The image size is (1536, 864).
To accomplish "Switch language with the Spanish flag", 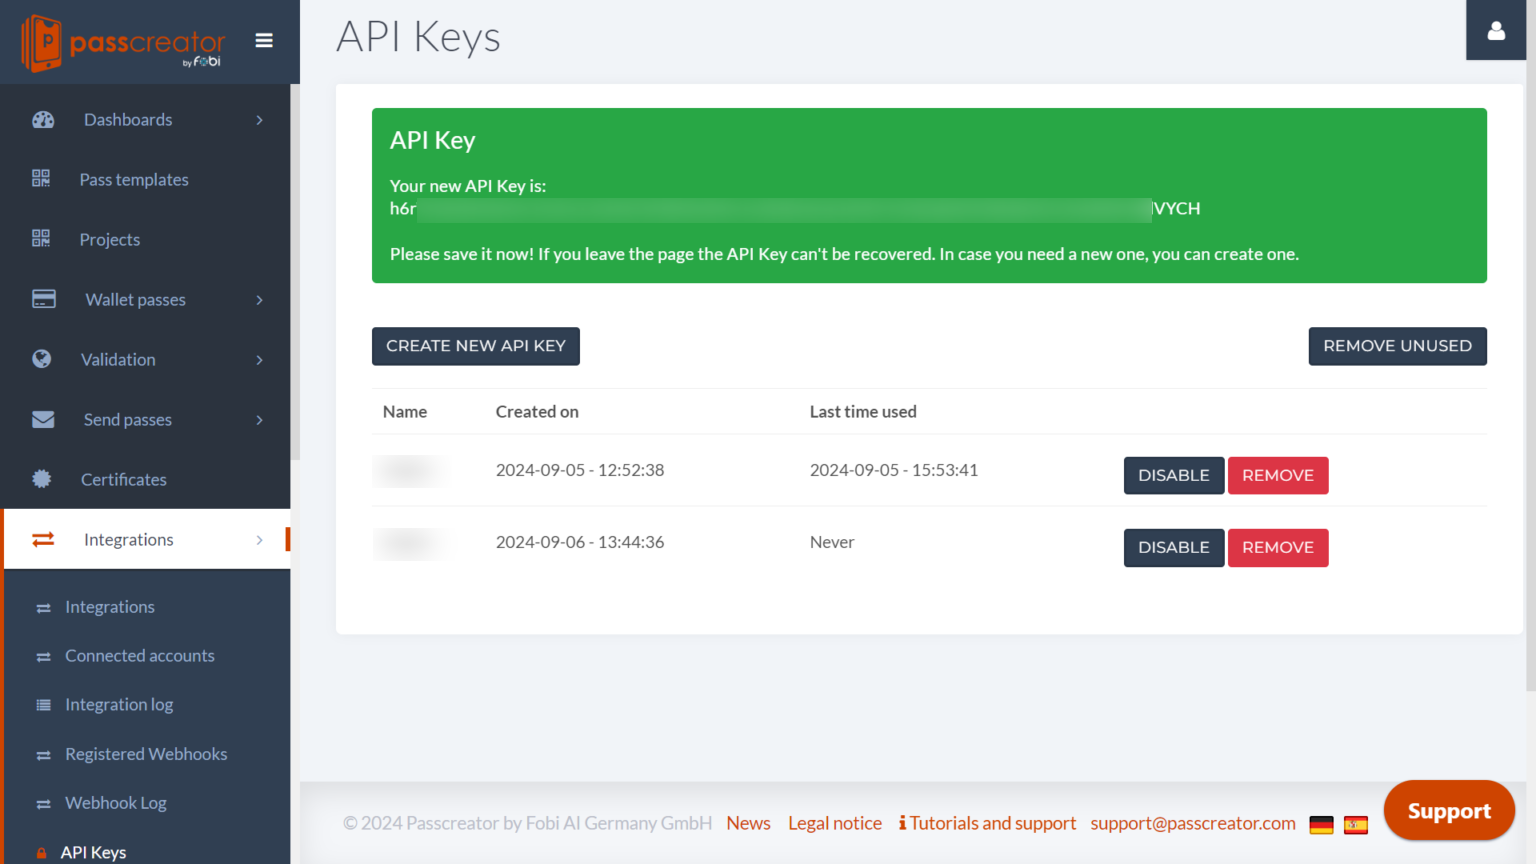I will click(x=1356, y=825).
